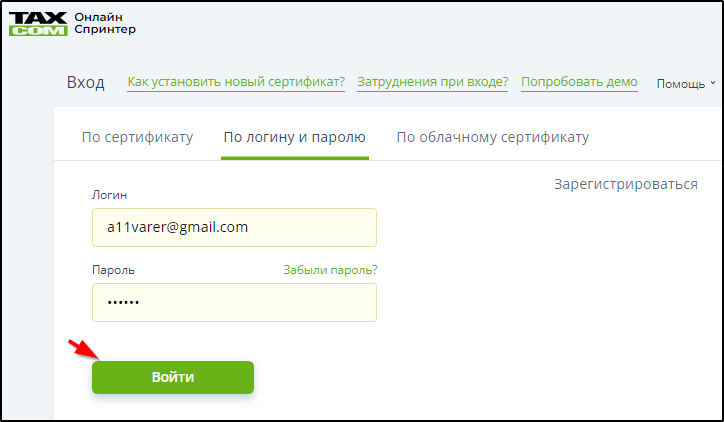Switch to the По сертификату tab

tap(137, 137)
